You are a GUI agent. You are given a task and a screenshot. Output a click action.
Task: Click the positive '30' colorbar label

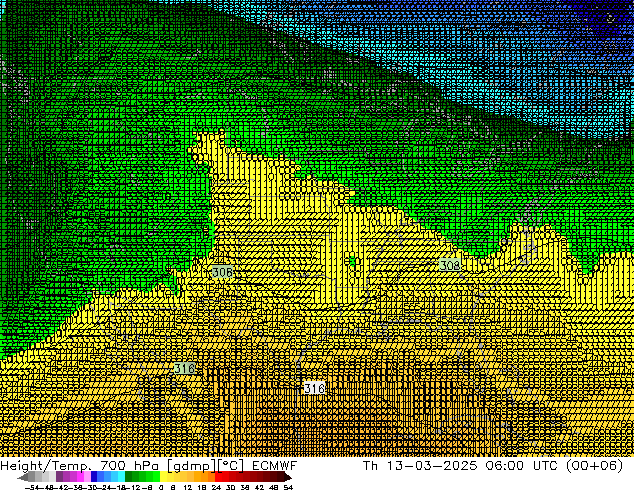coord(230,487)
